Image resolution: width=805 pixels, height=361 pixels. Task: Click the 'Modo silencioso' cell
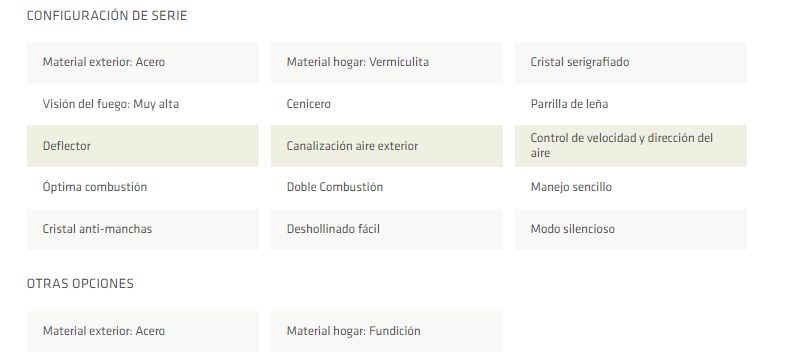[630, 229]
